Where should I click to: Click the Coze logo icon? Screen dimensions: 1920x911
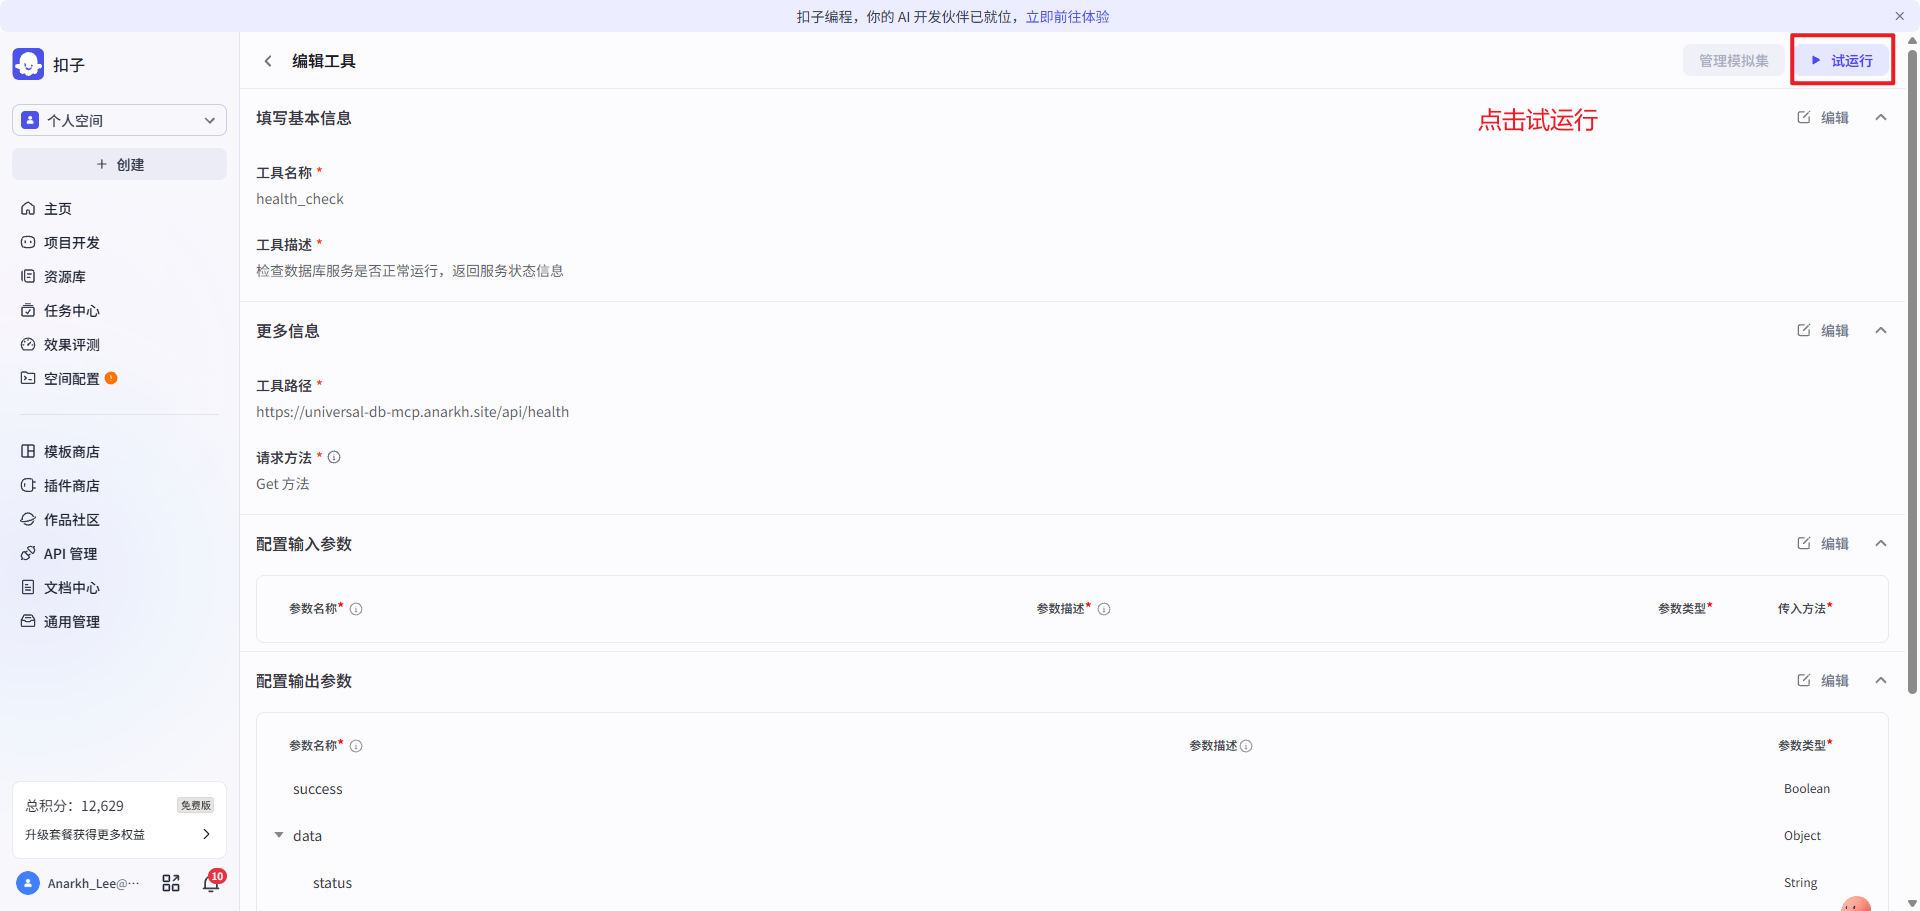tap(28, 64)
